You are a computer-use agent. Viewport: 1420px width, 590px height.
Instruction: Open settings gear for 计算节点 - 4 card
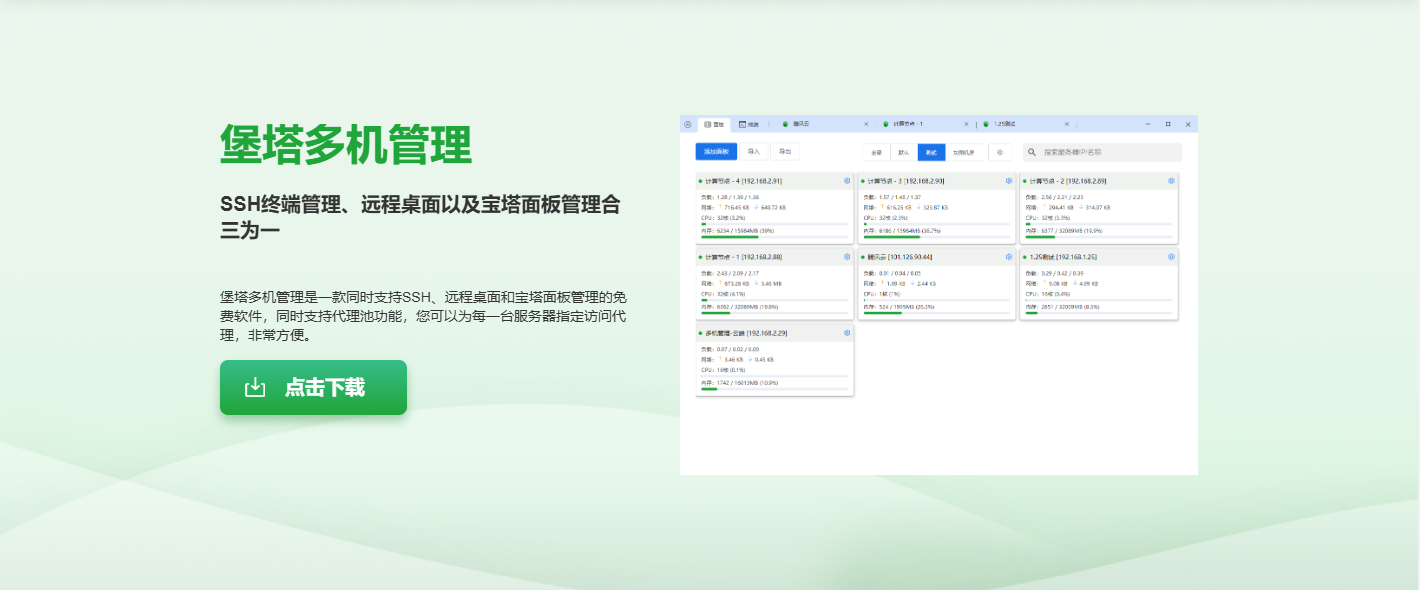pyautogui.click(x=846, y=181)
